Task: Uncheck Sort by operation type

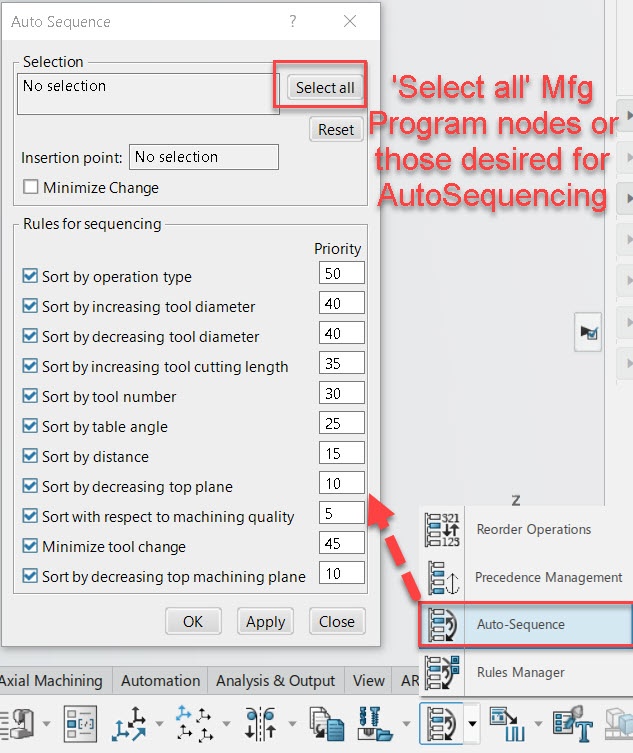Action: tap(30, 276)
